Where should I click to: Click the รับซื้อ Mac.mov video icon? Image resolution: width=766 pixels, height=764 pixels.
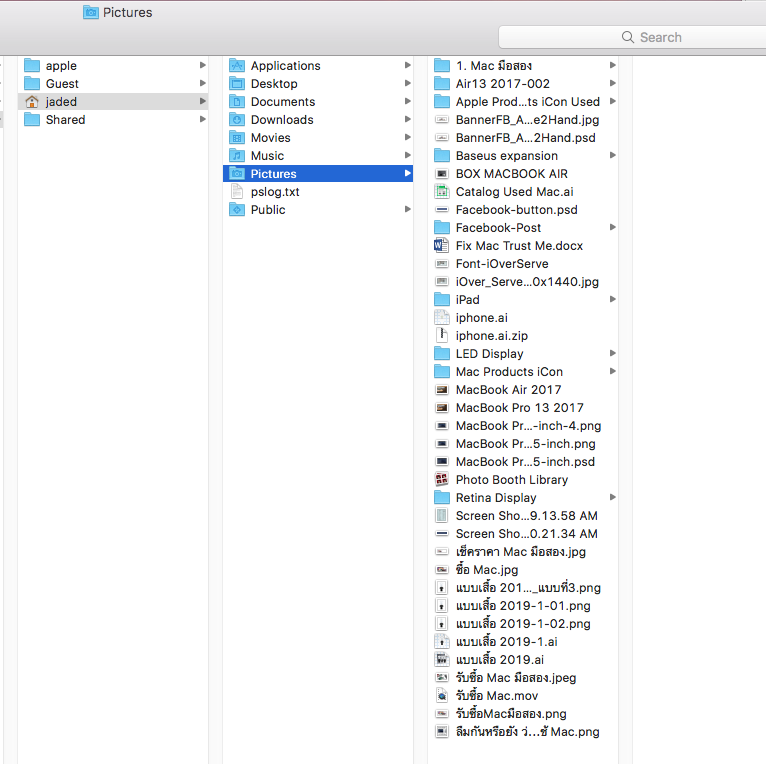[x=442, y=695]
